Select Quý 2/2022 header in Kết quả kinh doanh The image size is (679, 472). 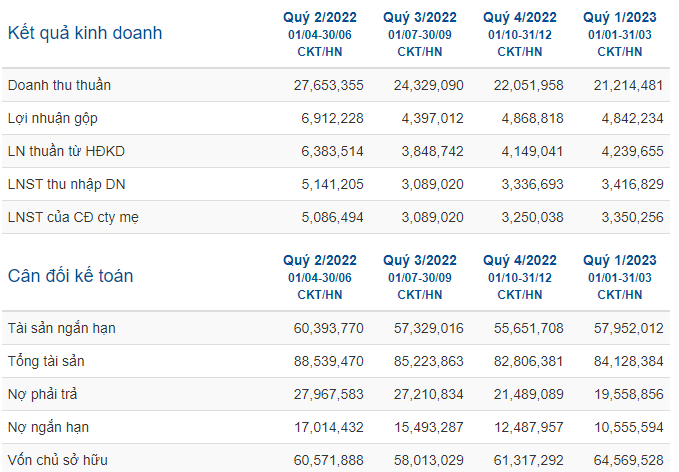(x=320, y=17)
